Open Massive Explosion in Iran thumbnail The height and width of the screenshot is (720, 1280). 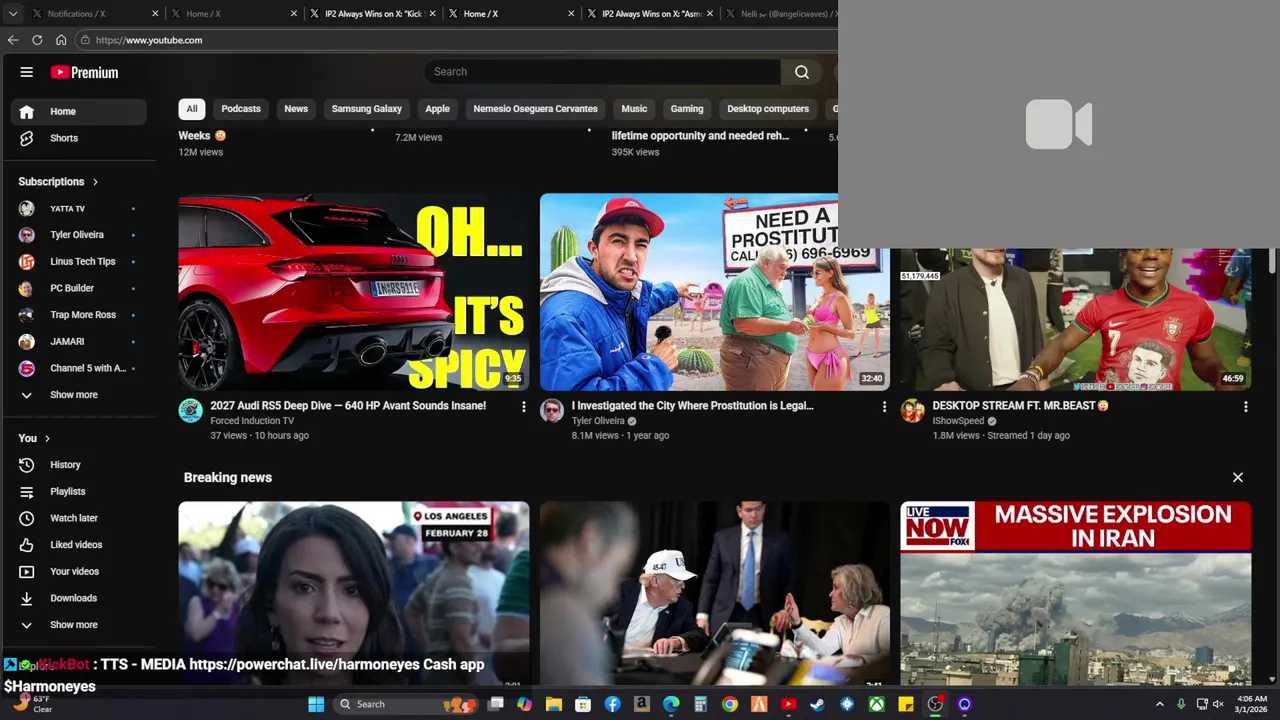(x=1076, y=594)
